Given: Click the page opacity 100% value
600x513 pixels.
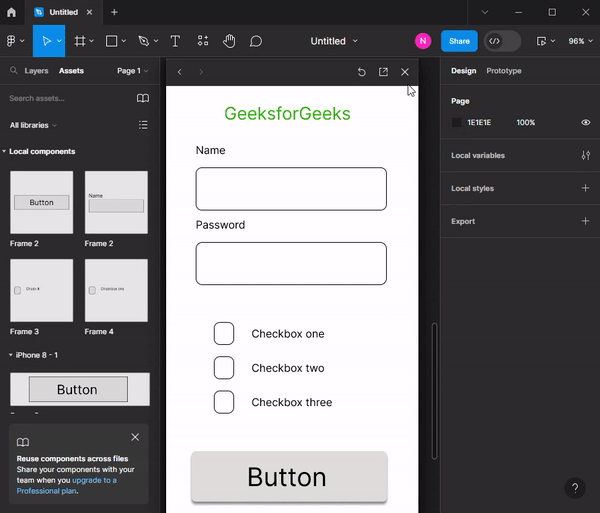Looking at the screenshot, I should pos(526,122).
